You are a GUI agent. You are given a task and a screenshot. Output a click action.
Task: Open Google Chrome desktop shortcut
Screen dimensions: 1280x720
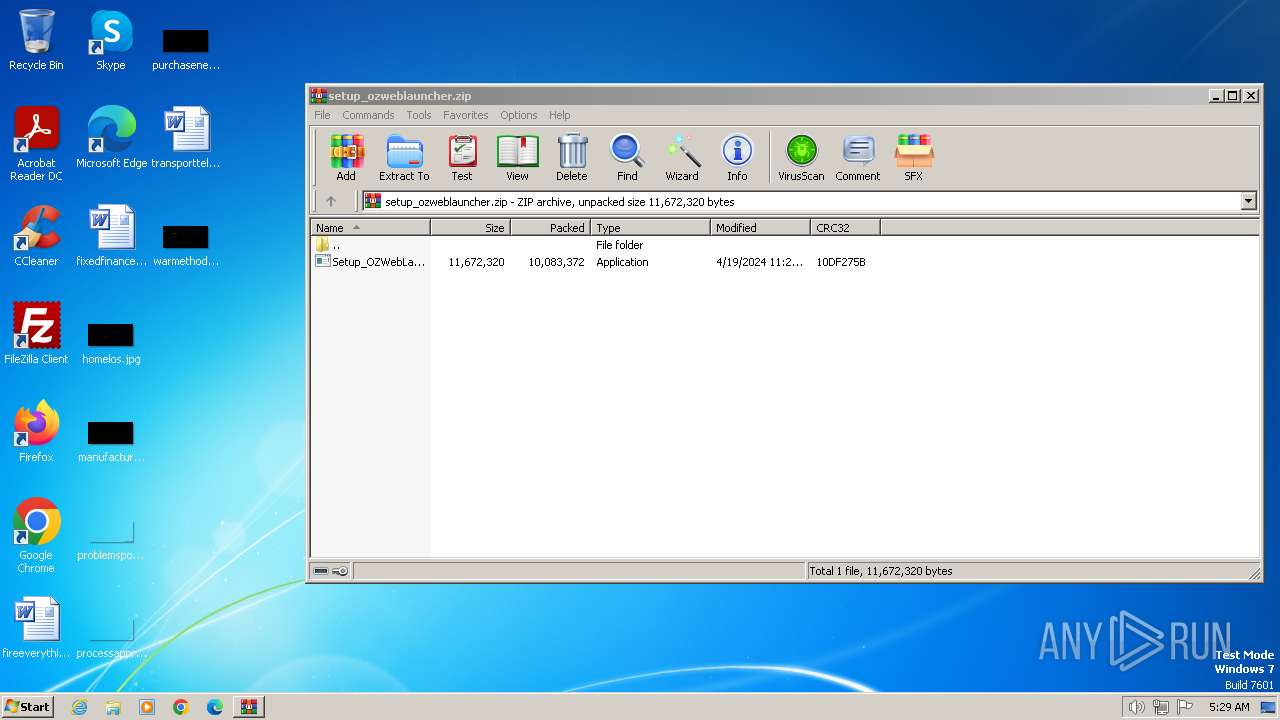pyautogui.click(x=36, y=536)
